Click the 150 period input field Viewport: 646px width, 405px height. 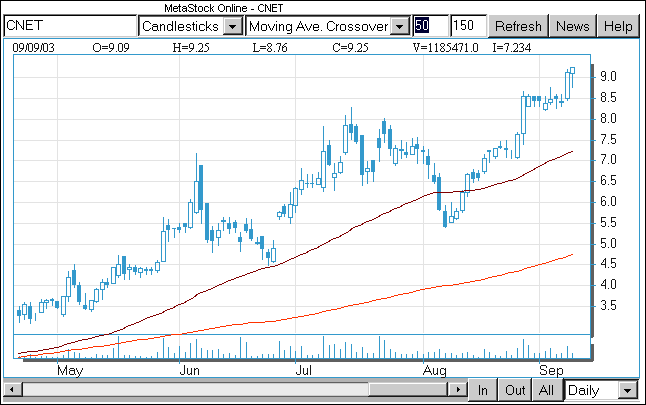tap(469, 26)
